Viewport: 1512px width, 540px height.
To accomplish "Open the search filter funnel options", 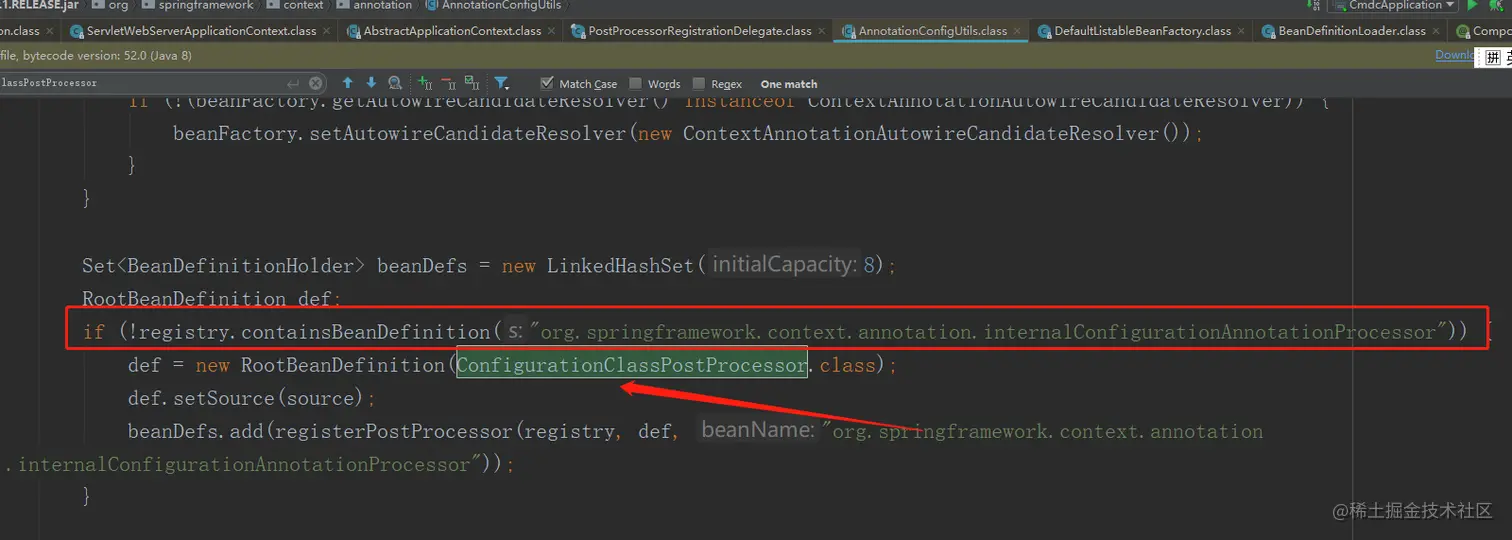I will (502, 84).
